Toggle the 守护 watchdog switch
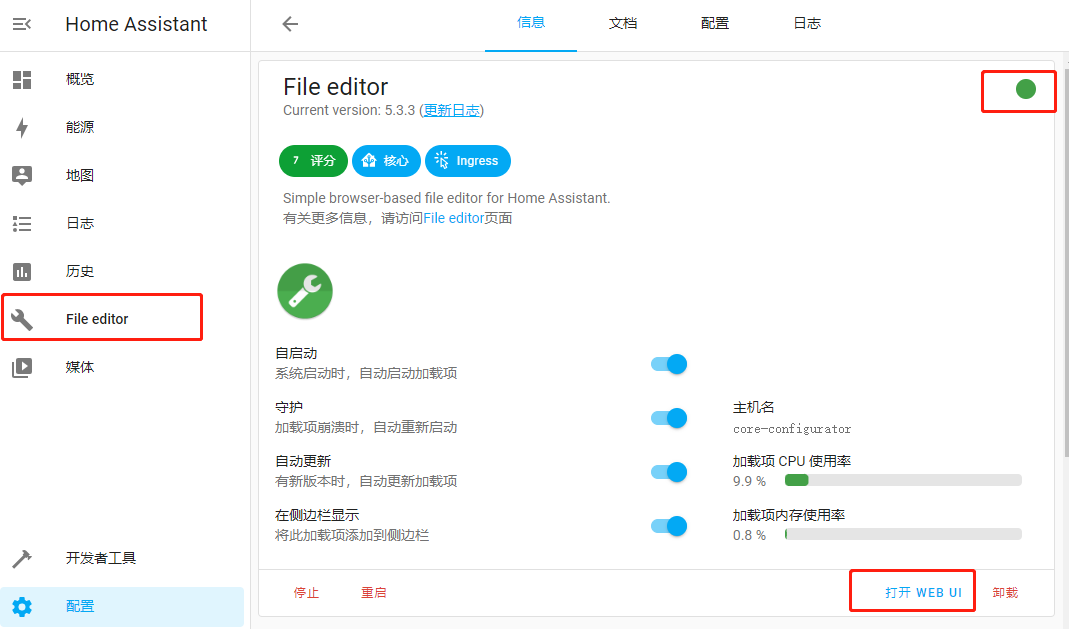Image resolution: width=1069 pixels, height=629 pixels. click(x=669, y=418)
